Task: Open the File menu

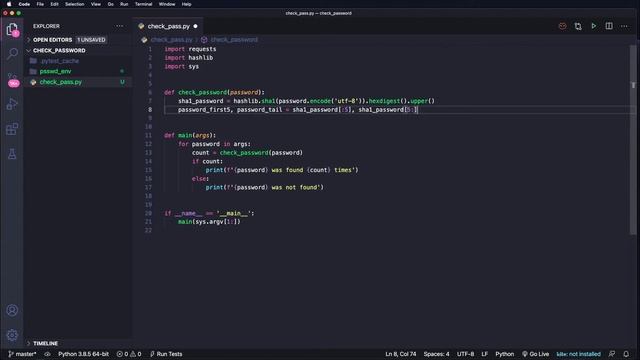Action: (x=40, y=4)
